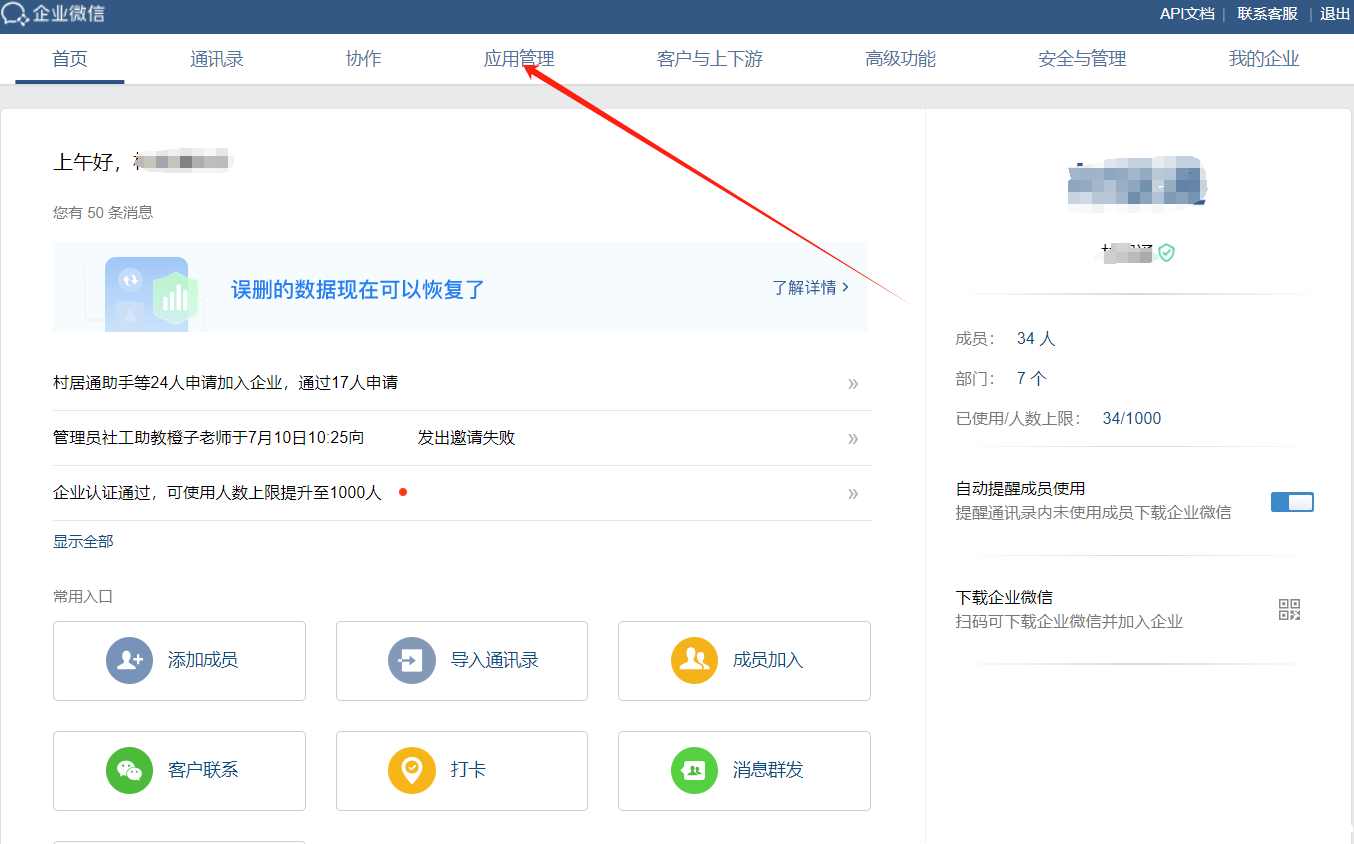1354x844 pixels.
Task: Toggle the 自动提醒成员使用 switch
Action: (x=1291, y=502)
